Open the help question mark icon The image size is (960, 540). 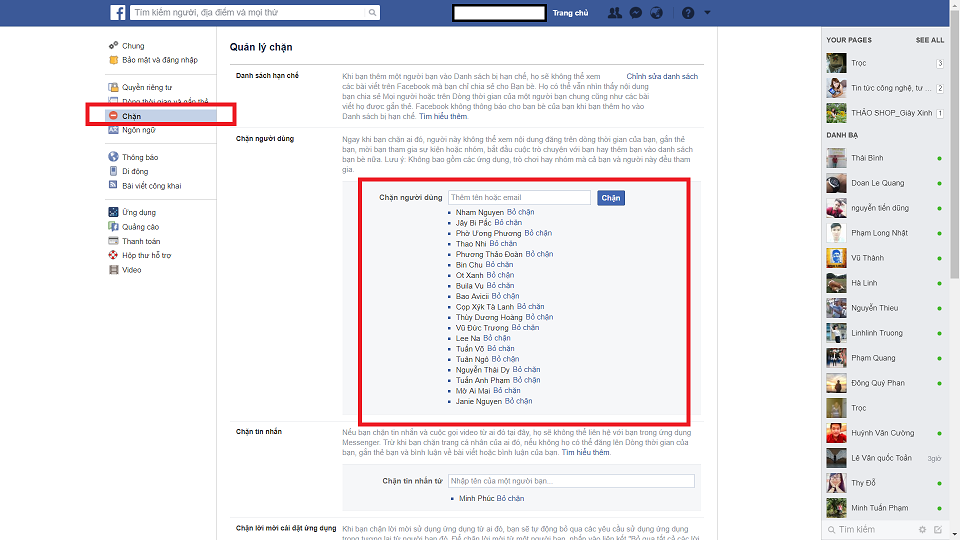pos(688,13)
